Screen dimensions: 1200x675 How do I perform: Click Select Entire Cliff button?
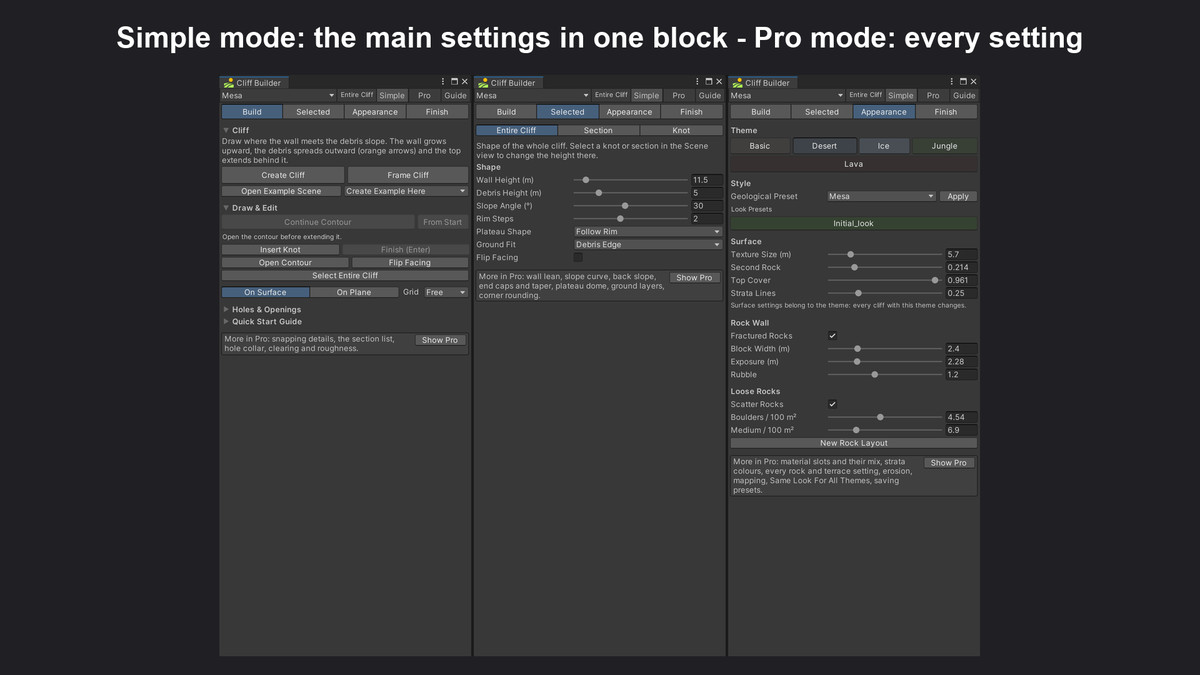click(x=345, y=275)
